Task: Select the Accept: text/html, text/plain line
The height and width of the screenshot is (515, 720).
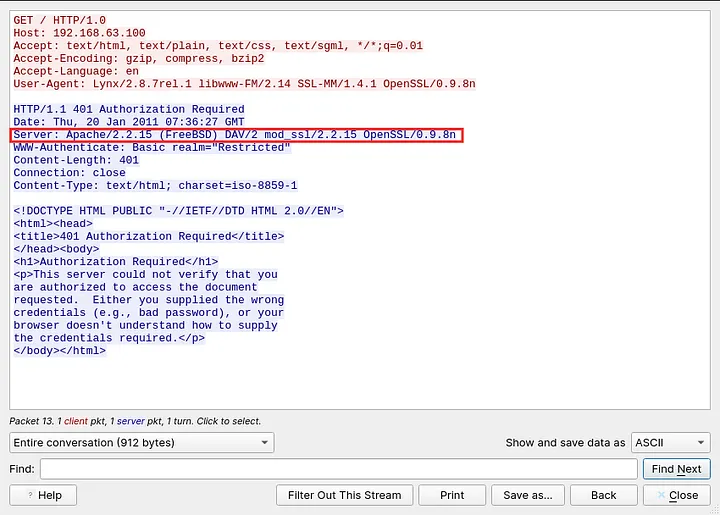Action: (218, 46)
